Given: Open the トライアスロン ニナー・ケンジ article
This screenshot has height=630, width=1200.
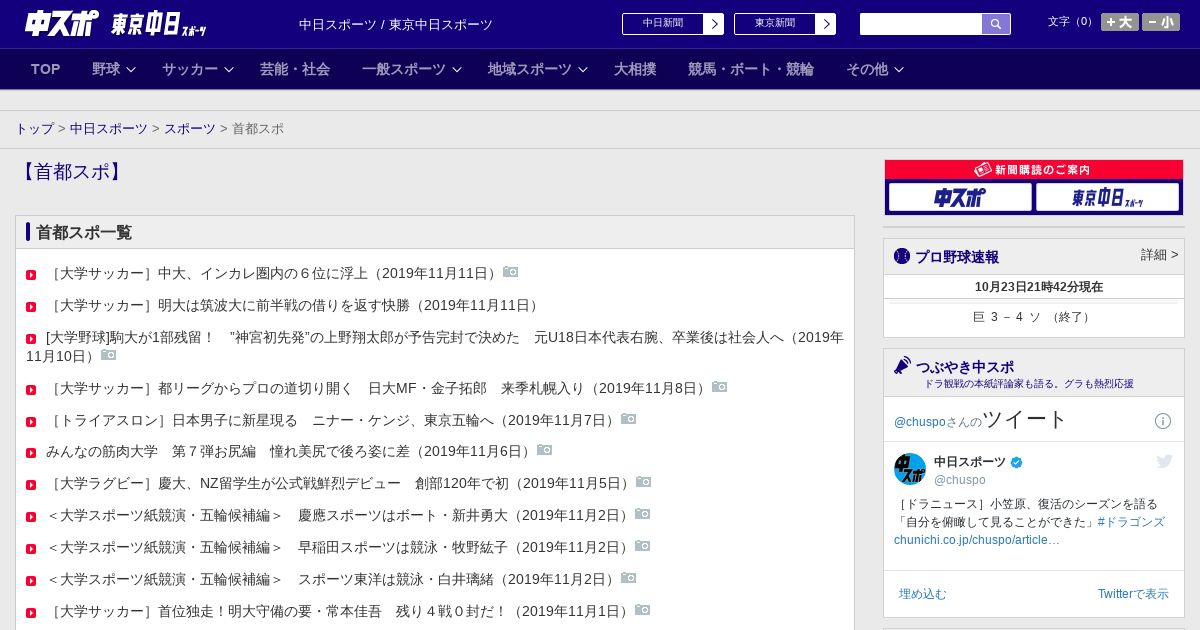Looking at the screenshot, I should 331,420.
